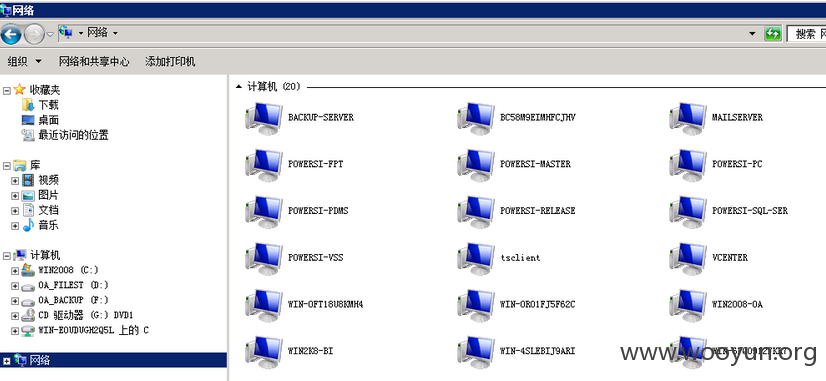
Task: Select POWERSI-VSS computer icon
Action: [264, 258]
